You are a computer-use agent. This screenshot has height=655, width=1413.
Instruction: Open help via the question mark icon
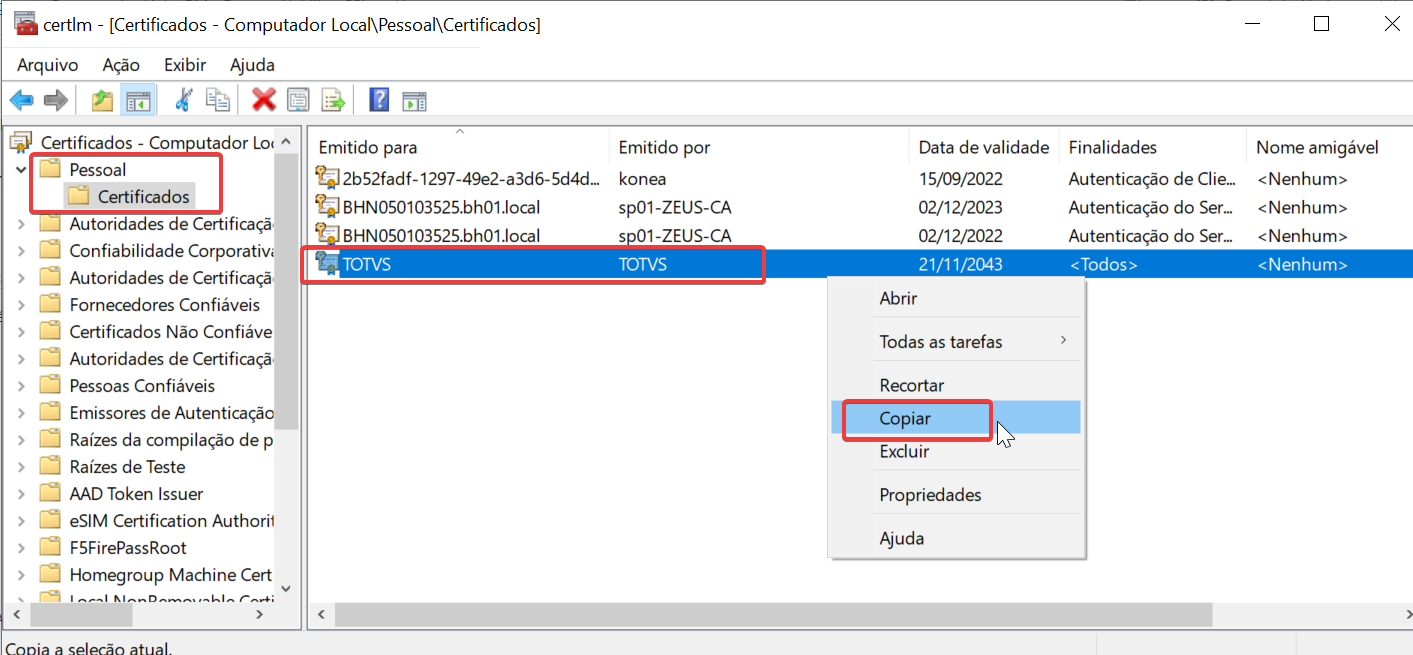(379, 100)
